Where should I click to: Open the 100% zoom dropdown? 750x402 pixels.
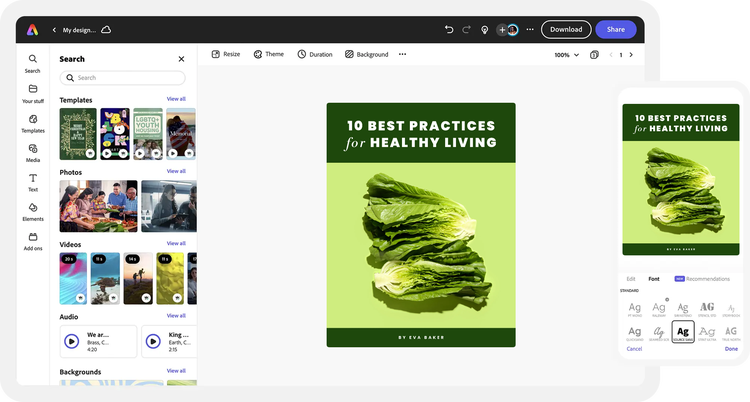pos(566,55)
